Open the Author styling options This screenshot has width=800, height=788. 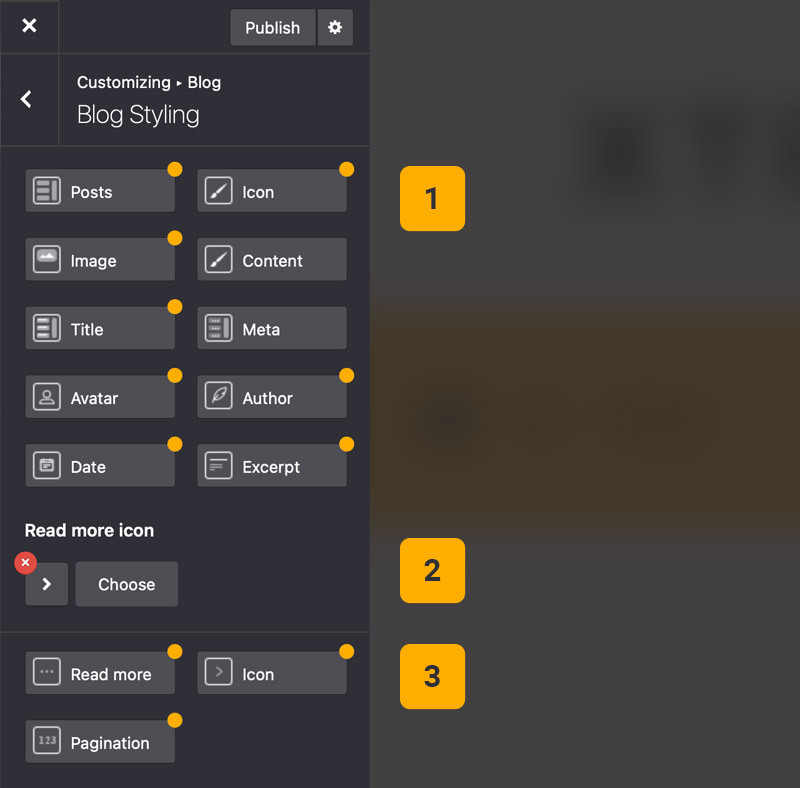pyautogui.click(x=272, y=398)
